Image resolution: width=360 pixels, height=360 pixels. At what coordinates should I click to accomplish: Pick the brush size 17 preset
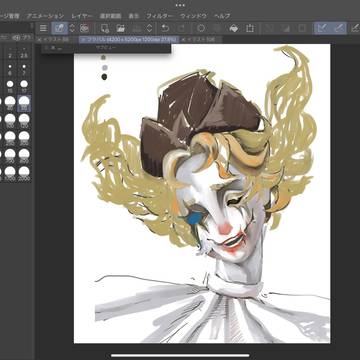[24, 86]
